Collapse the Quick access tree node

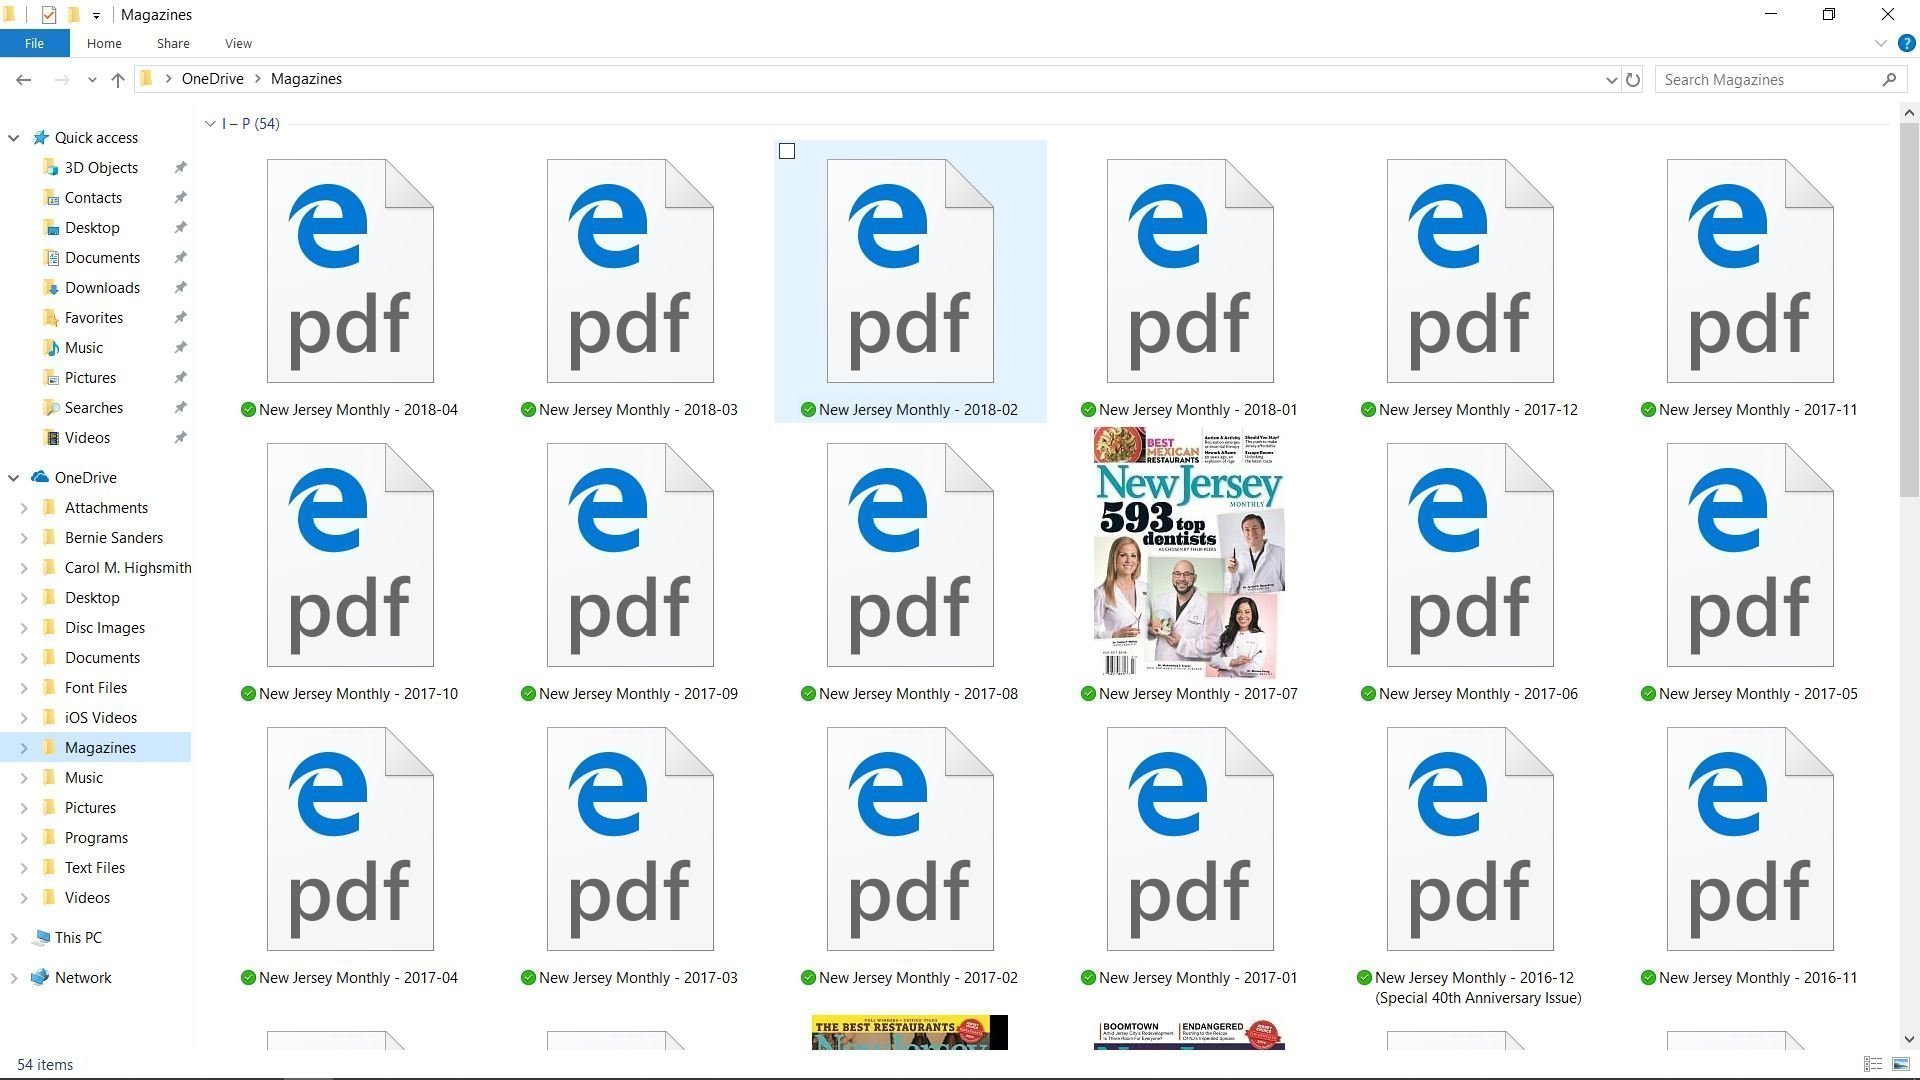pos(14,138)
